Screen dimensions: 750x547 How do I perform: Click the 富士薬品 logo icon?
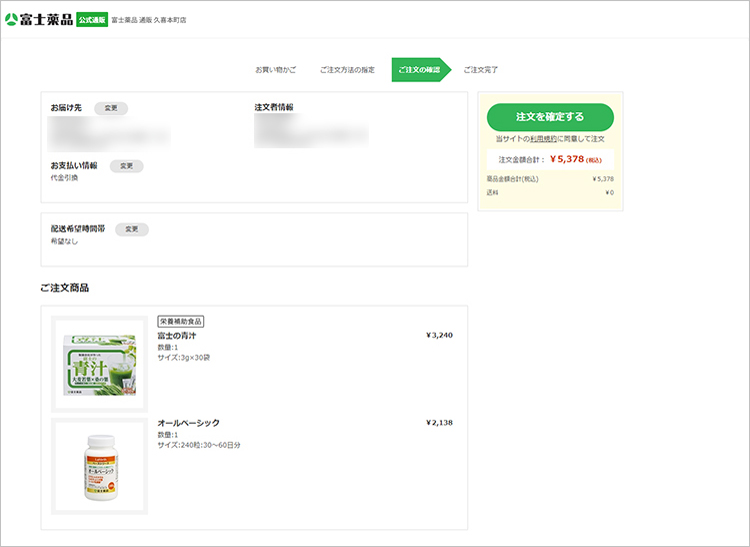pos(11,20)
